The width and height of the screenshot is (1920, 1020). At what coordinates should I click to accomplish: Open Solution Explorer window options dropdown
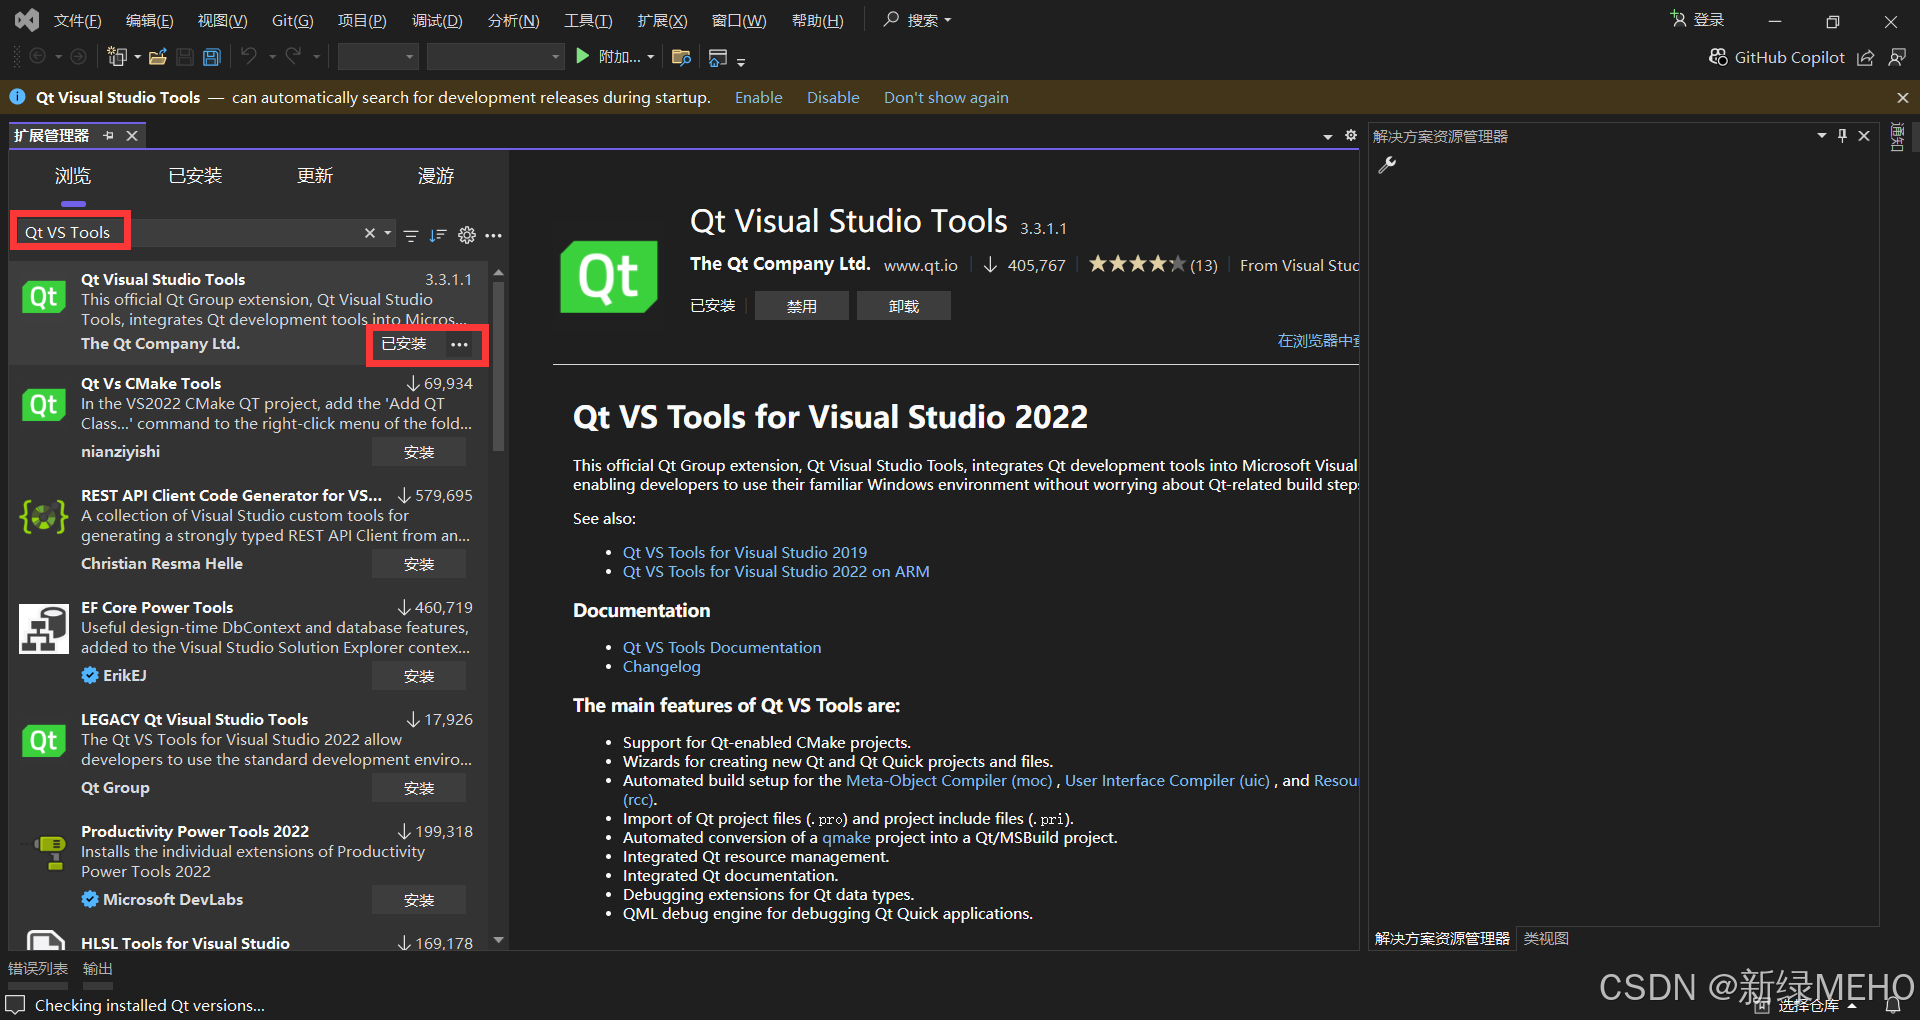[1821, 135]
